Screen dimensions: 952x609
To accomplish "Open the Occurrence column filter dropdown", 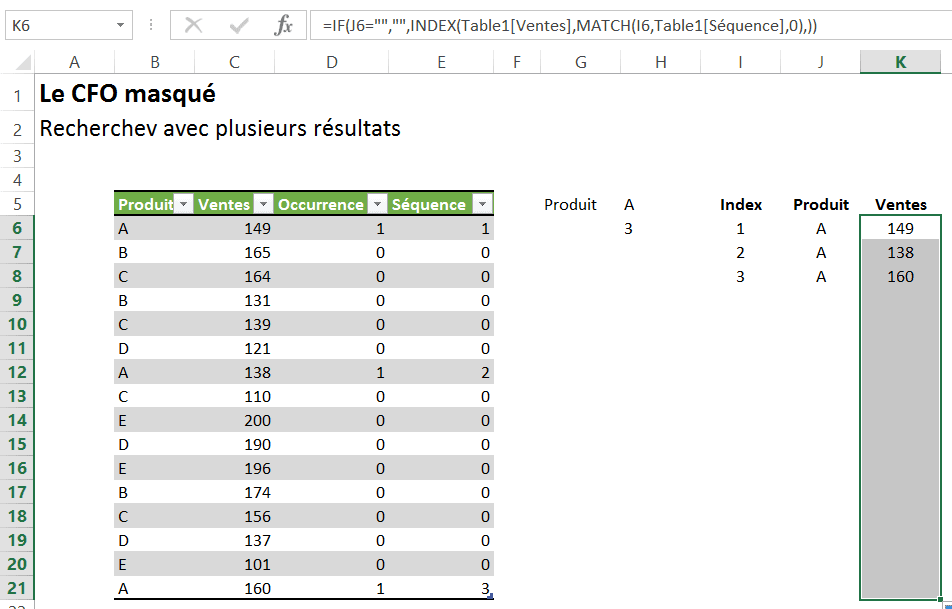I will [376, 205].
